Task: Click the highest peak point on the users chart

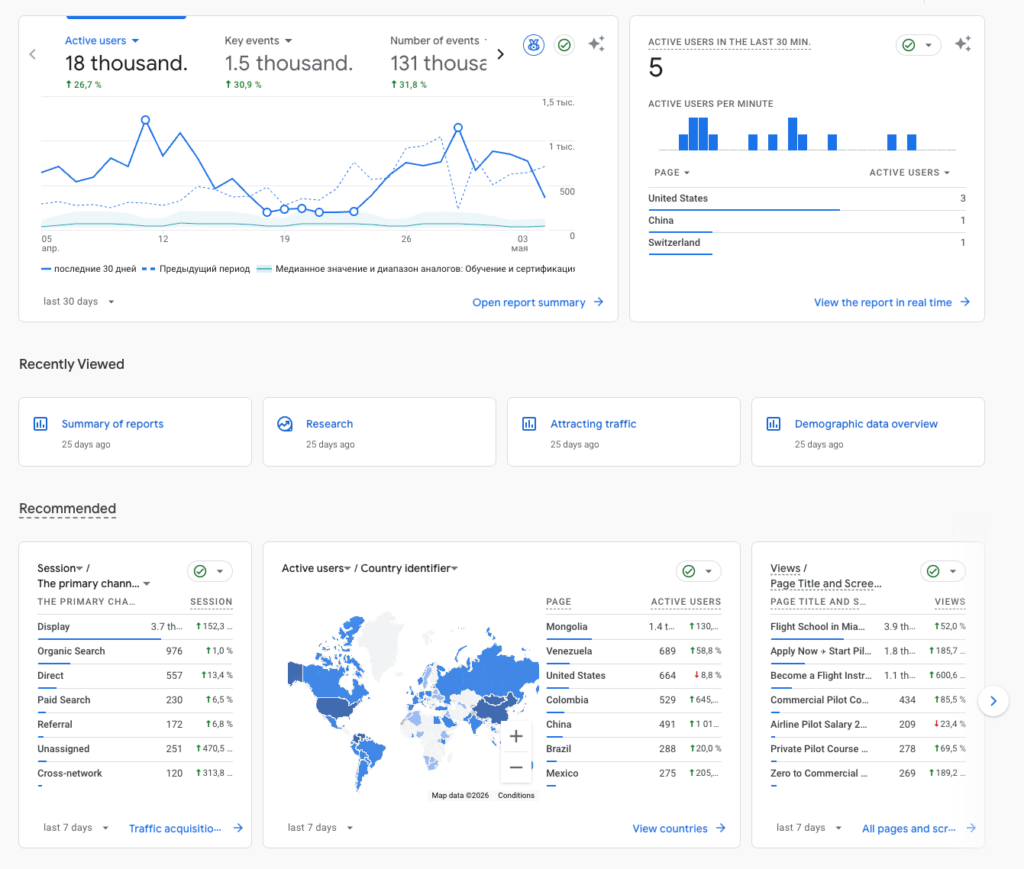Action: (146, 120)
